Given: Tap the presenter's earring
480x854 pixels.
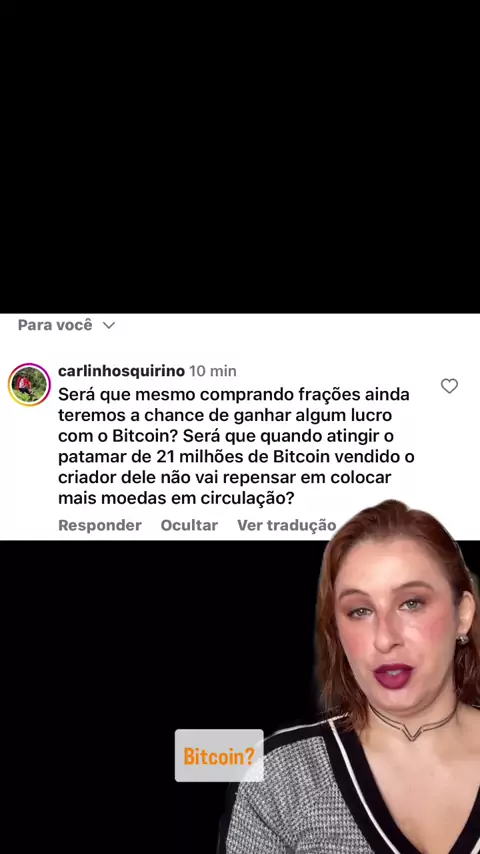Looking at the screenshot, I should (x=463, y=639).
